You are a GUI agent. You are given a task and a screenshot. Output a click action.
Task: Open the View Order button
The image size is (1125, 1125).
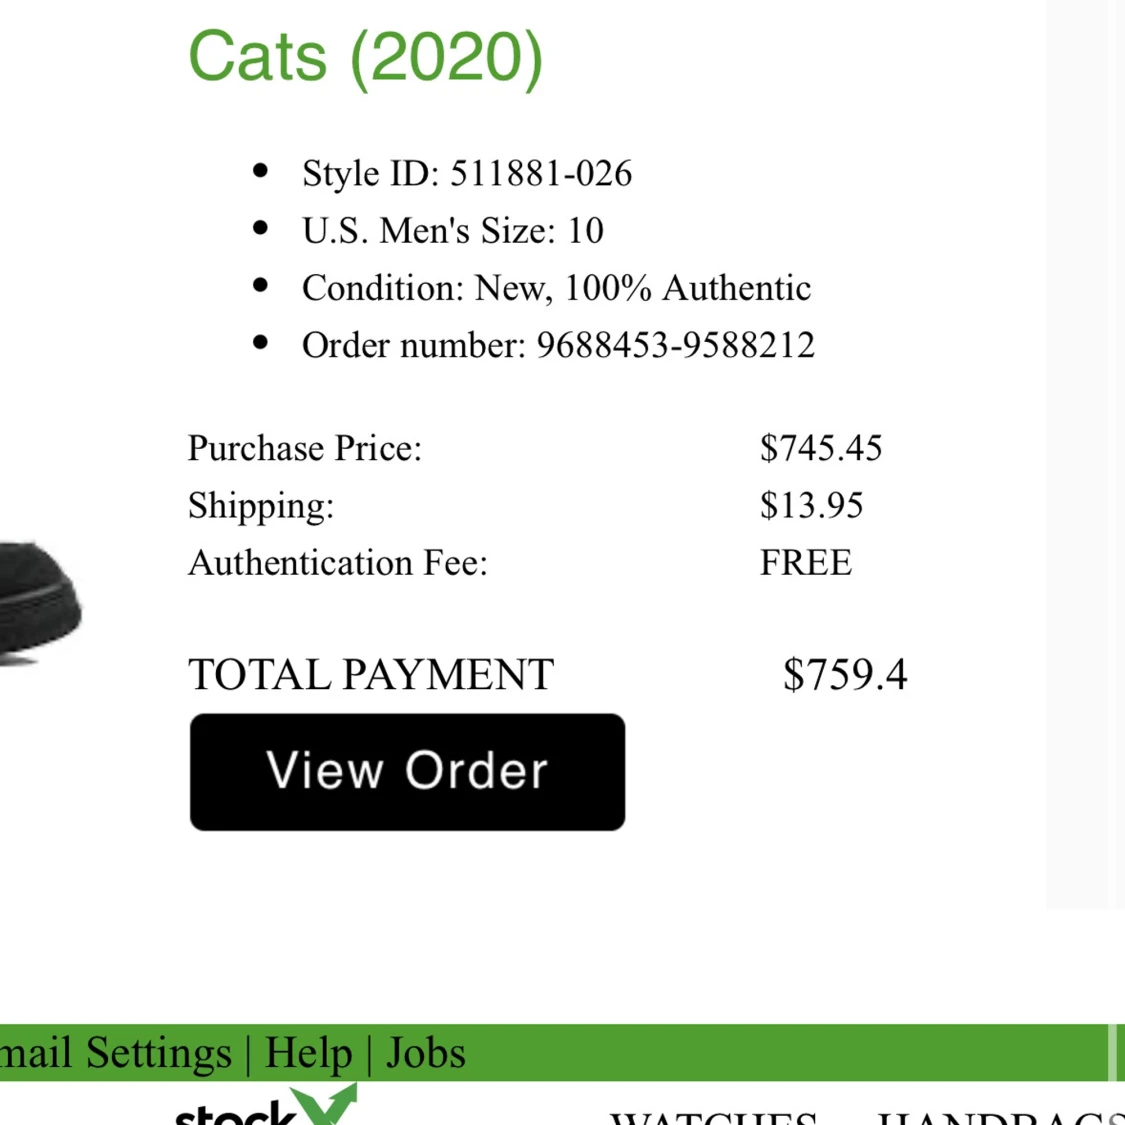(406, 771)
